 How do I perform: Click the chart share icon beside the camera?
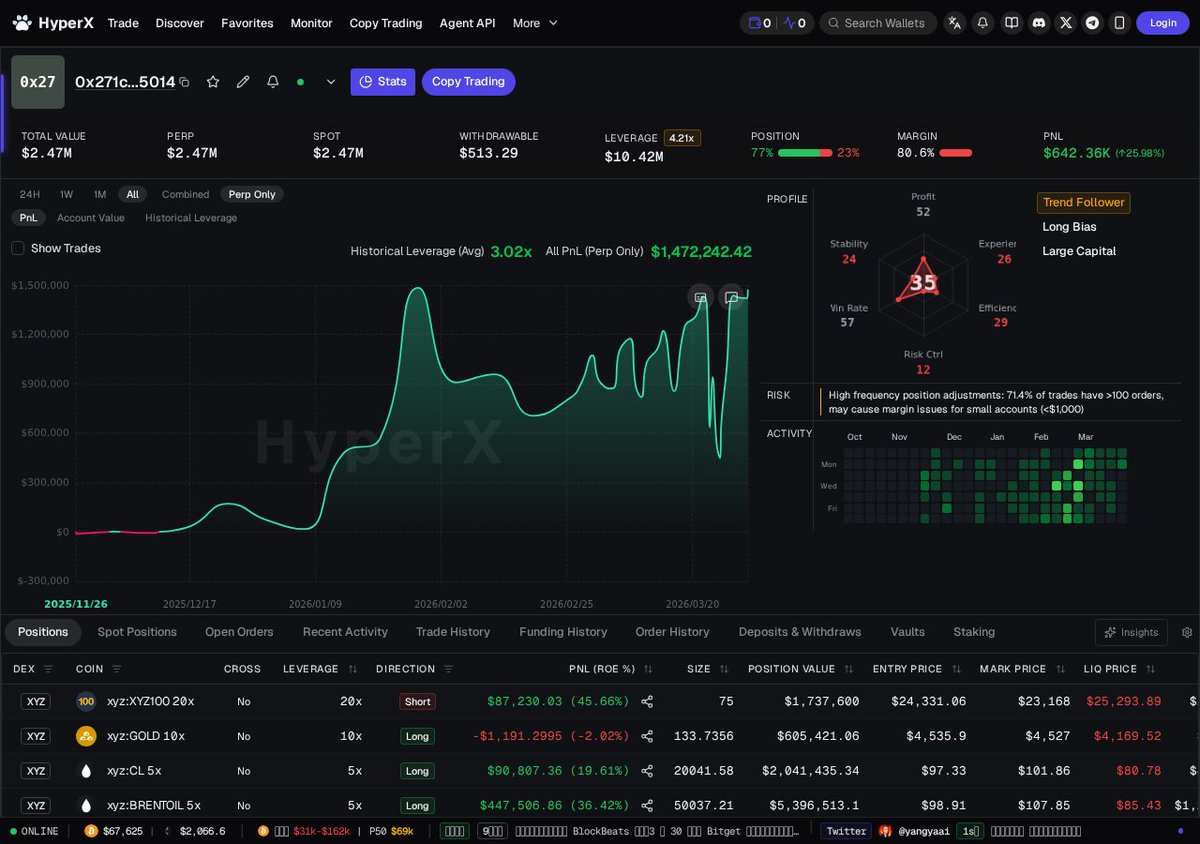(x=731, y=297)
